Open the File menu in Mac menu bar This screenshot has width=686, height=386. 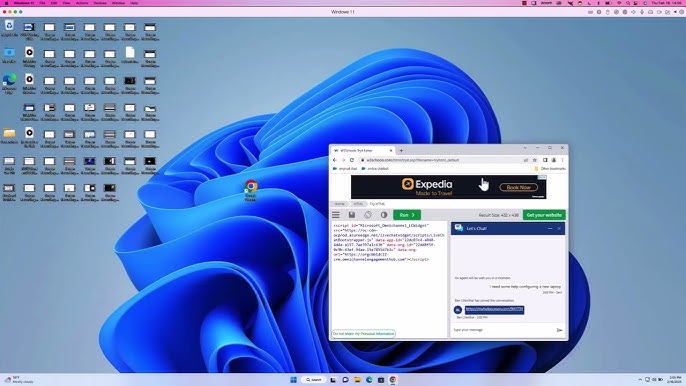tap(42, 3)
